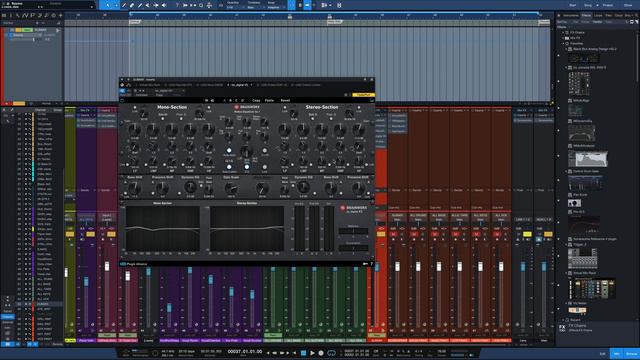The image size is (640, 360).
Task: Mute the ALL KEYS mixer channel
Action: pos(476,234)
